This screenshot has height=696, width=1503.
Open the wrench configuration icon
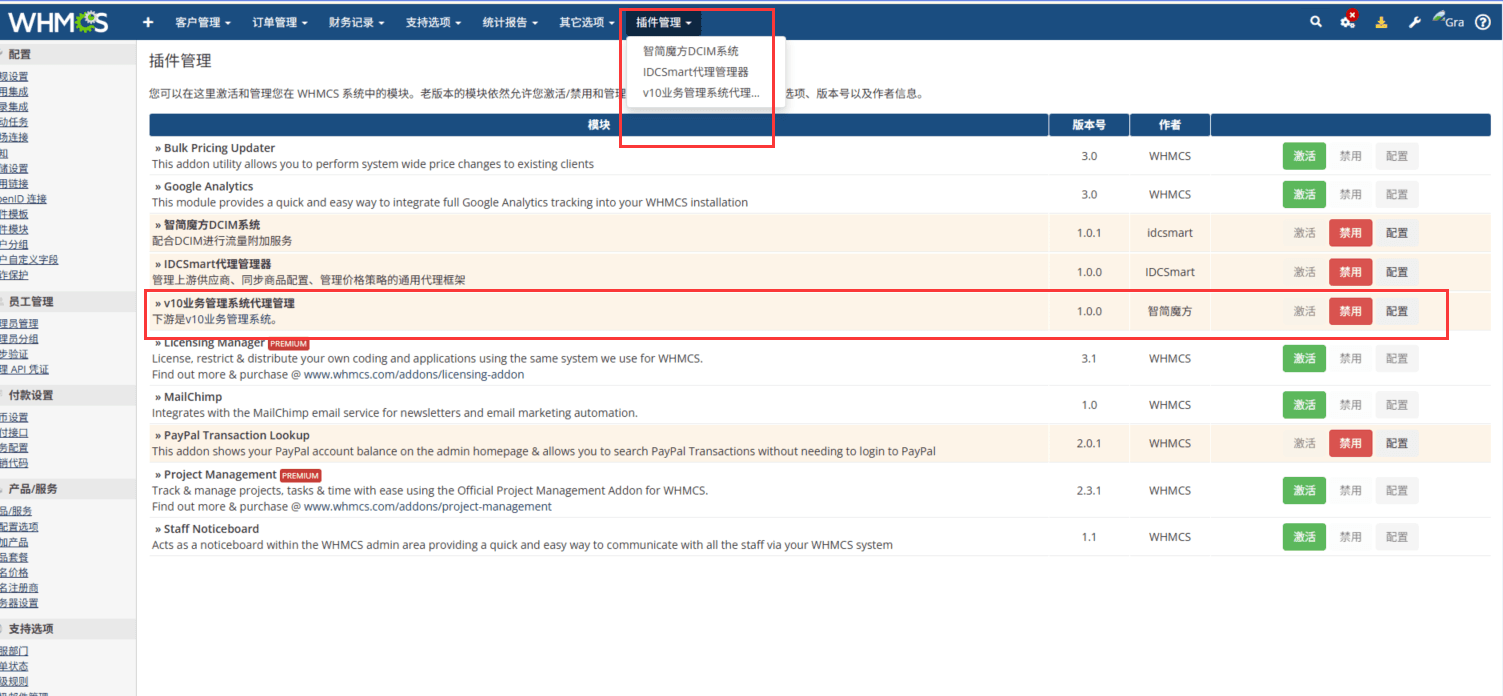pyautogui.click(x=1414, y=22)
